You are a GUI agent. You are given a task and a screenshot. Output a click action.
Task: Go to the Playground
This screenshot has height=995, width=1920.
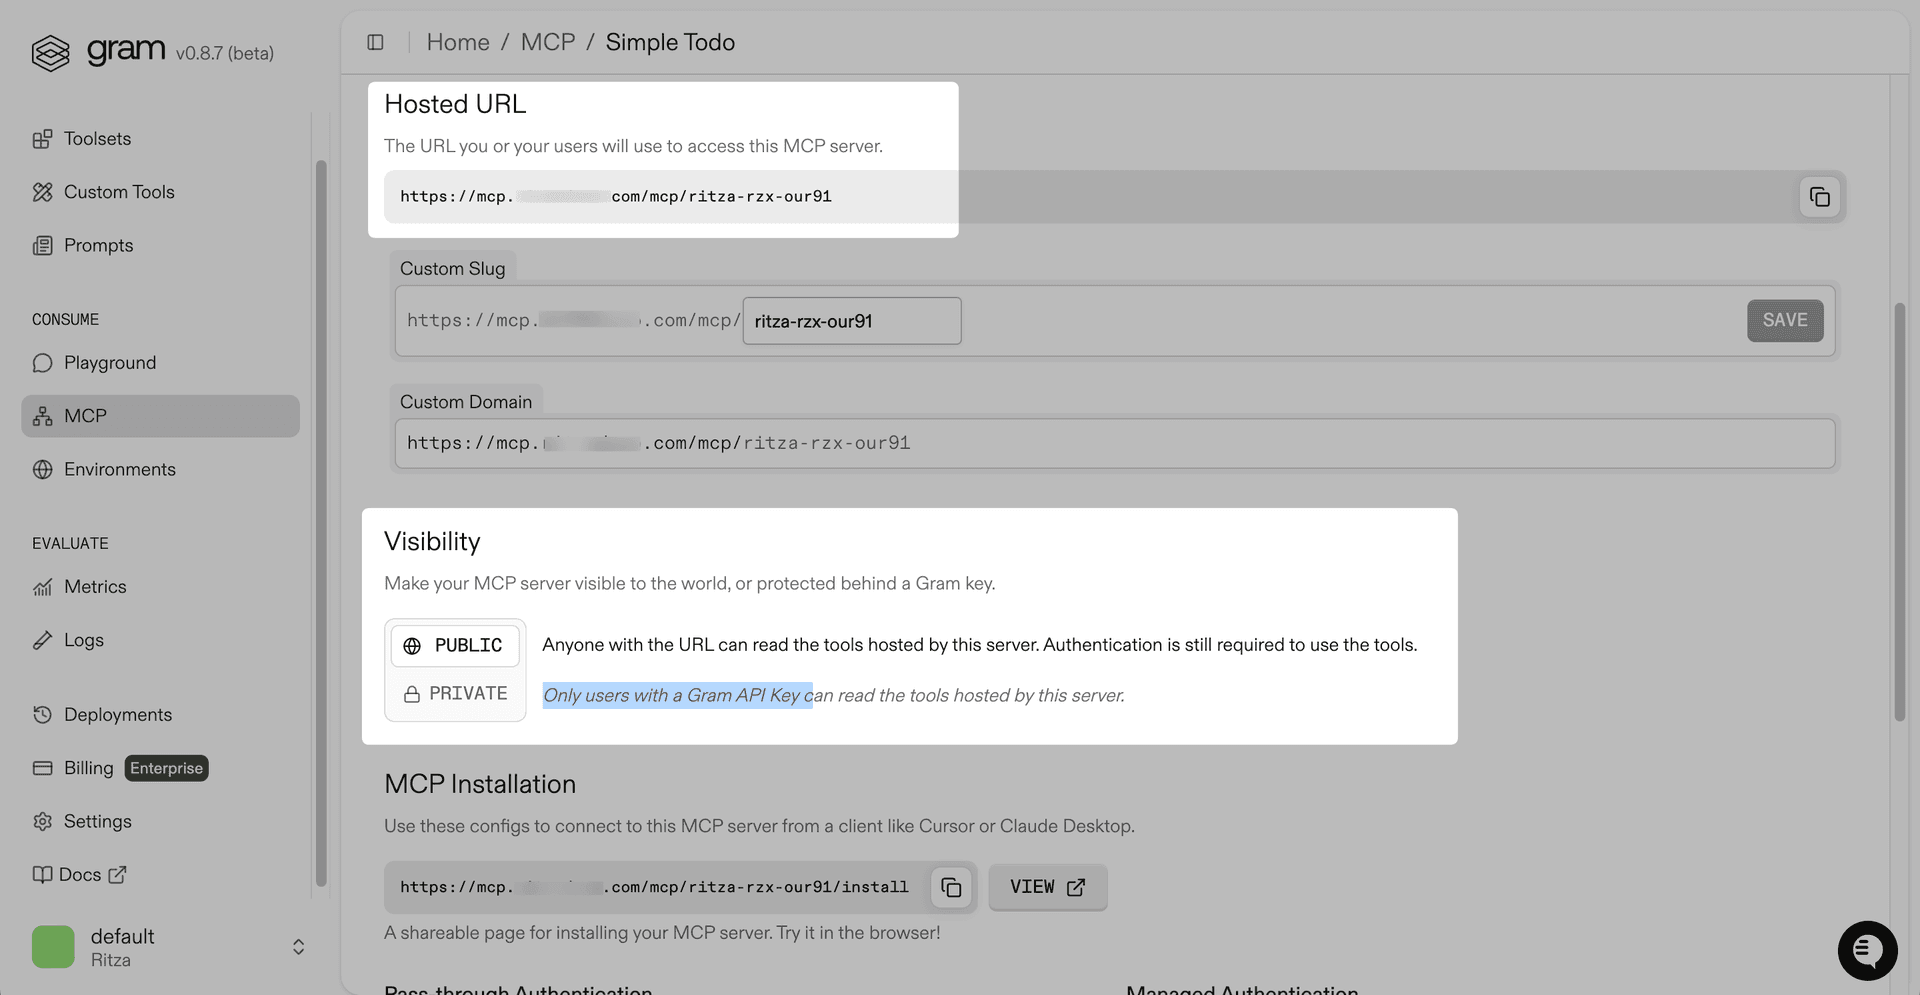click(x=110, y=362)
